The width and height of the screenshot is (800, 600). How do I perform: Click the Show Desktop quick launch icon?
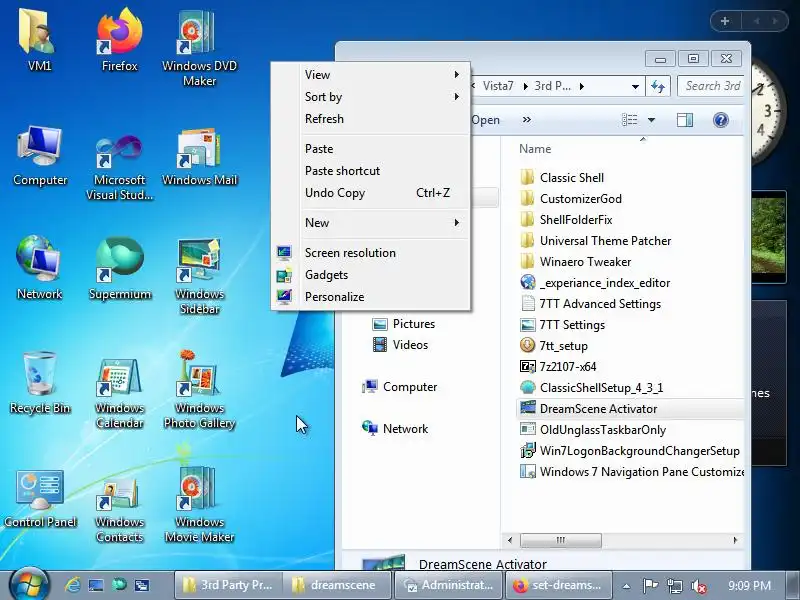(96, 585)
